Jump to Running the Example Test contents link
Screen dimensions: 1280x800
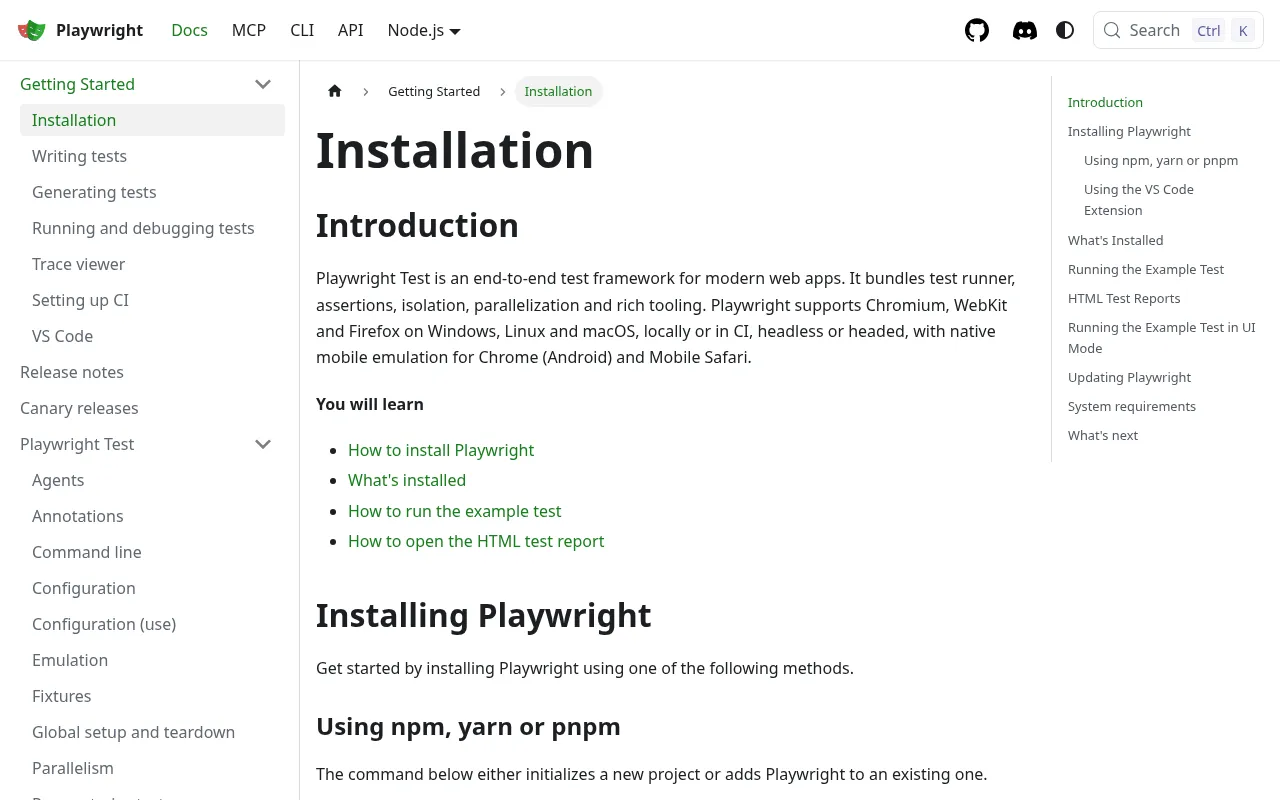point(1146,269)
